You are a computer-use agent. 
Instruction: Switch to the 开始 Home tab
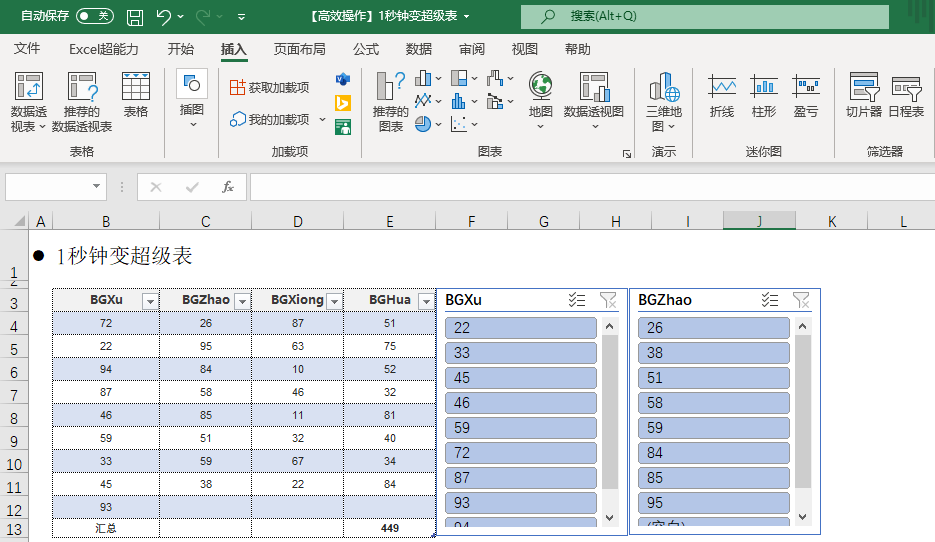coord(181,49)
